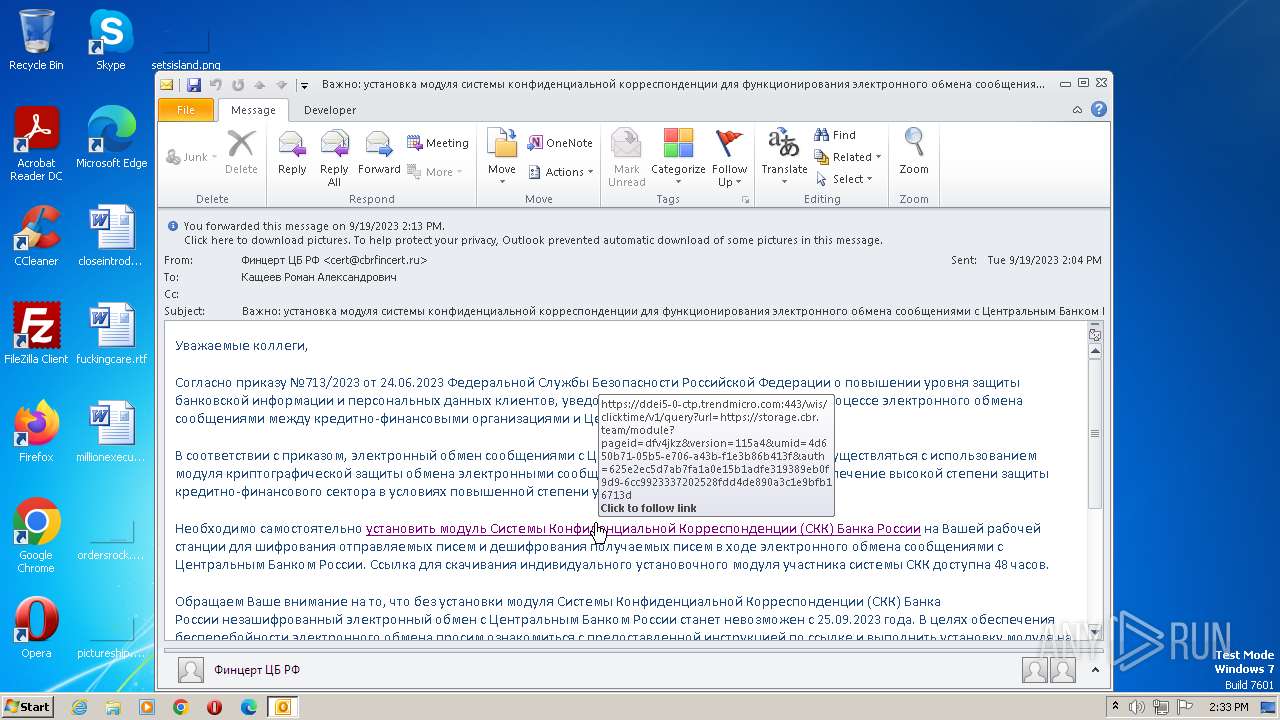Follow the СКК Банка России module link
Image resolution: width=1280 pixels, height=720 pixels.
point(643,528)
